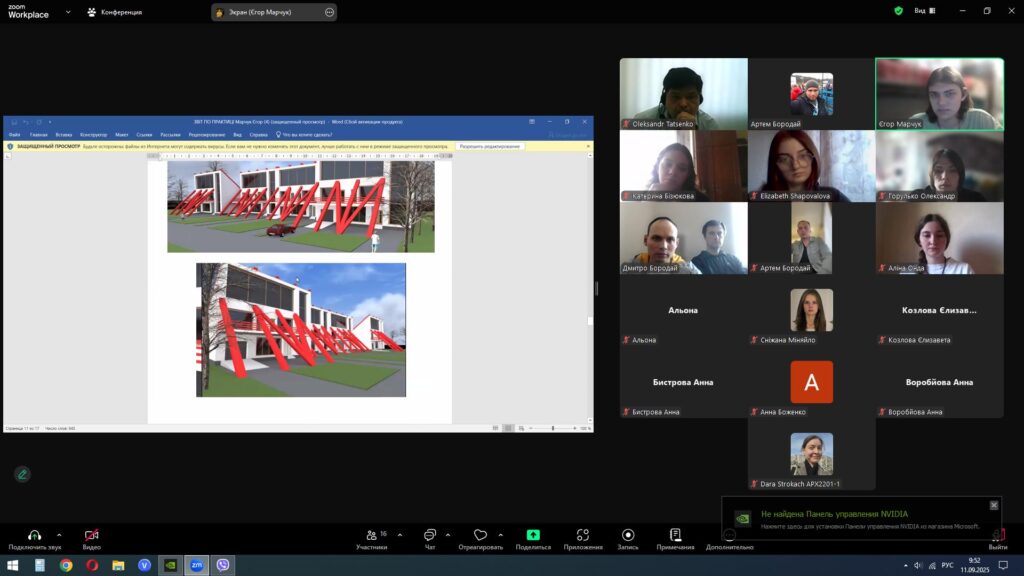Click the NVIDIA icon in the taskbar
The image size is (1024, 576).
pyautogui.click(x=170, y=565)
